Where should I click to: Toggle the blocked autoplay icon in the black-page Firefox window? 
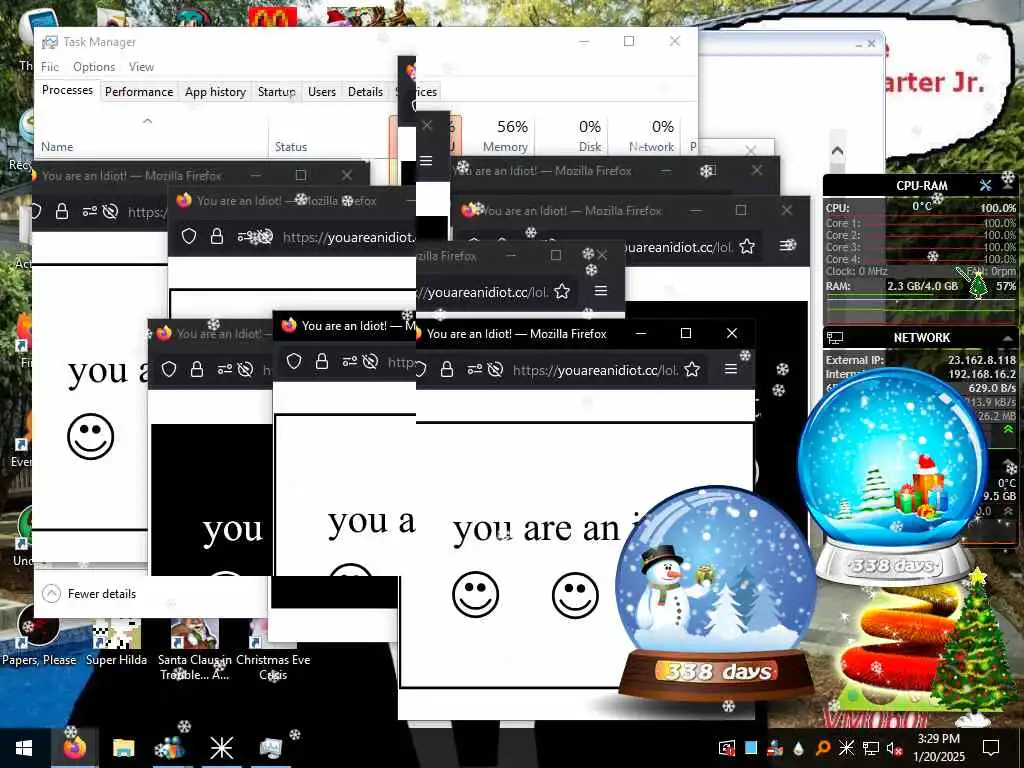coord(245,370)
